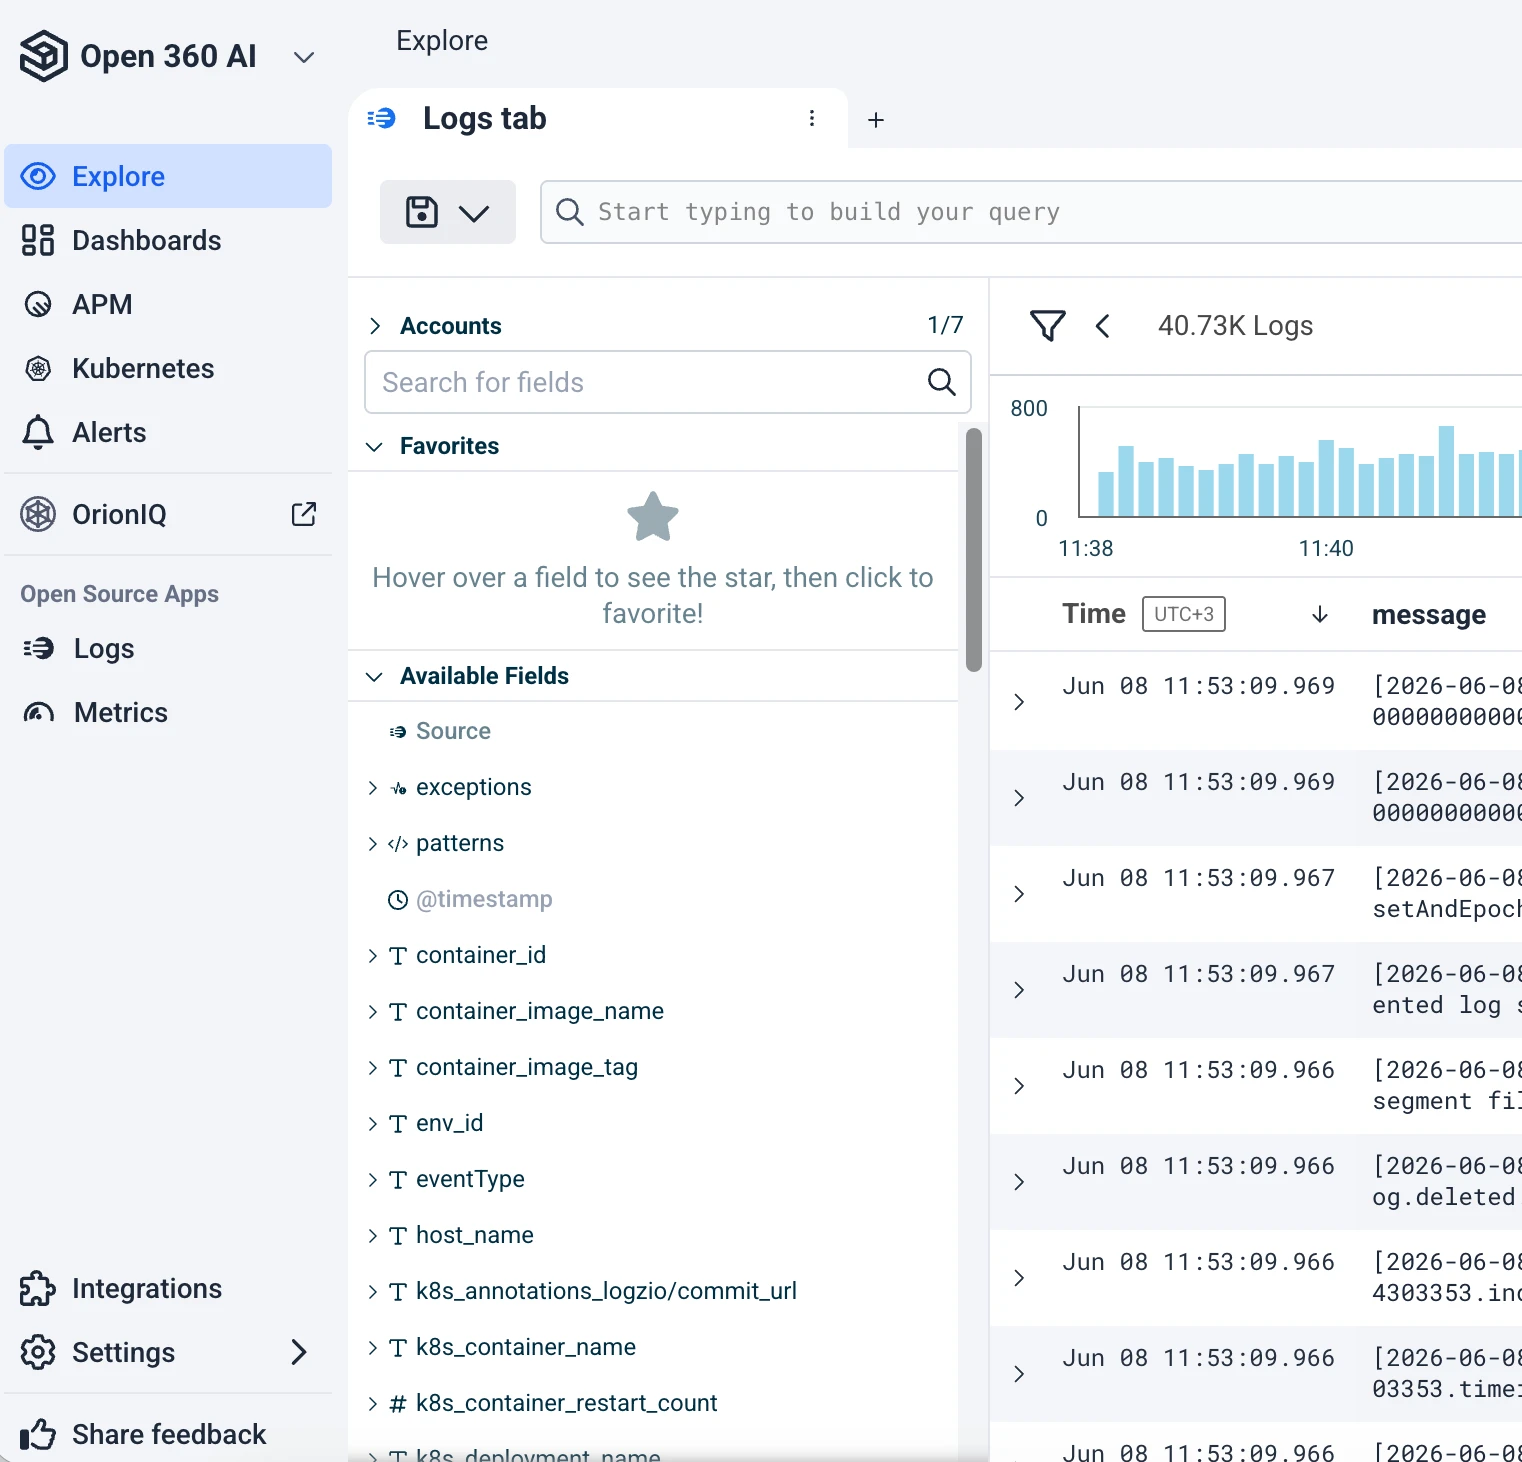Click the Dashboards grid icon

(x=38, y=240)
